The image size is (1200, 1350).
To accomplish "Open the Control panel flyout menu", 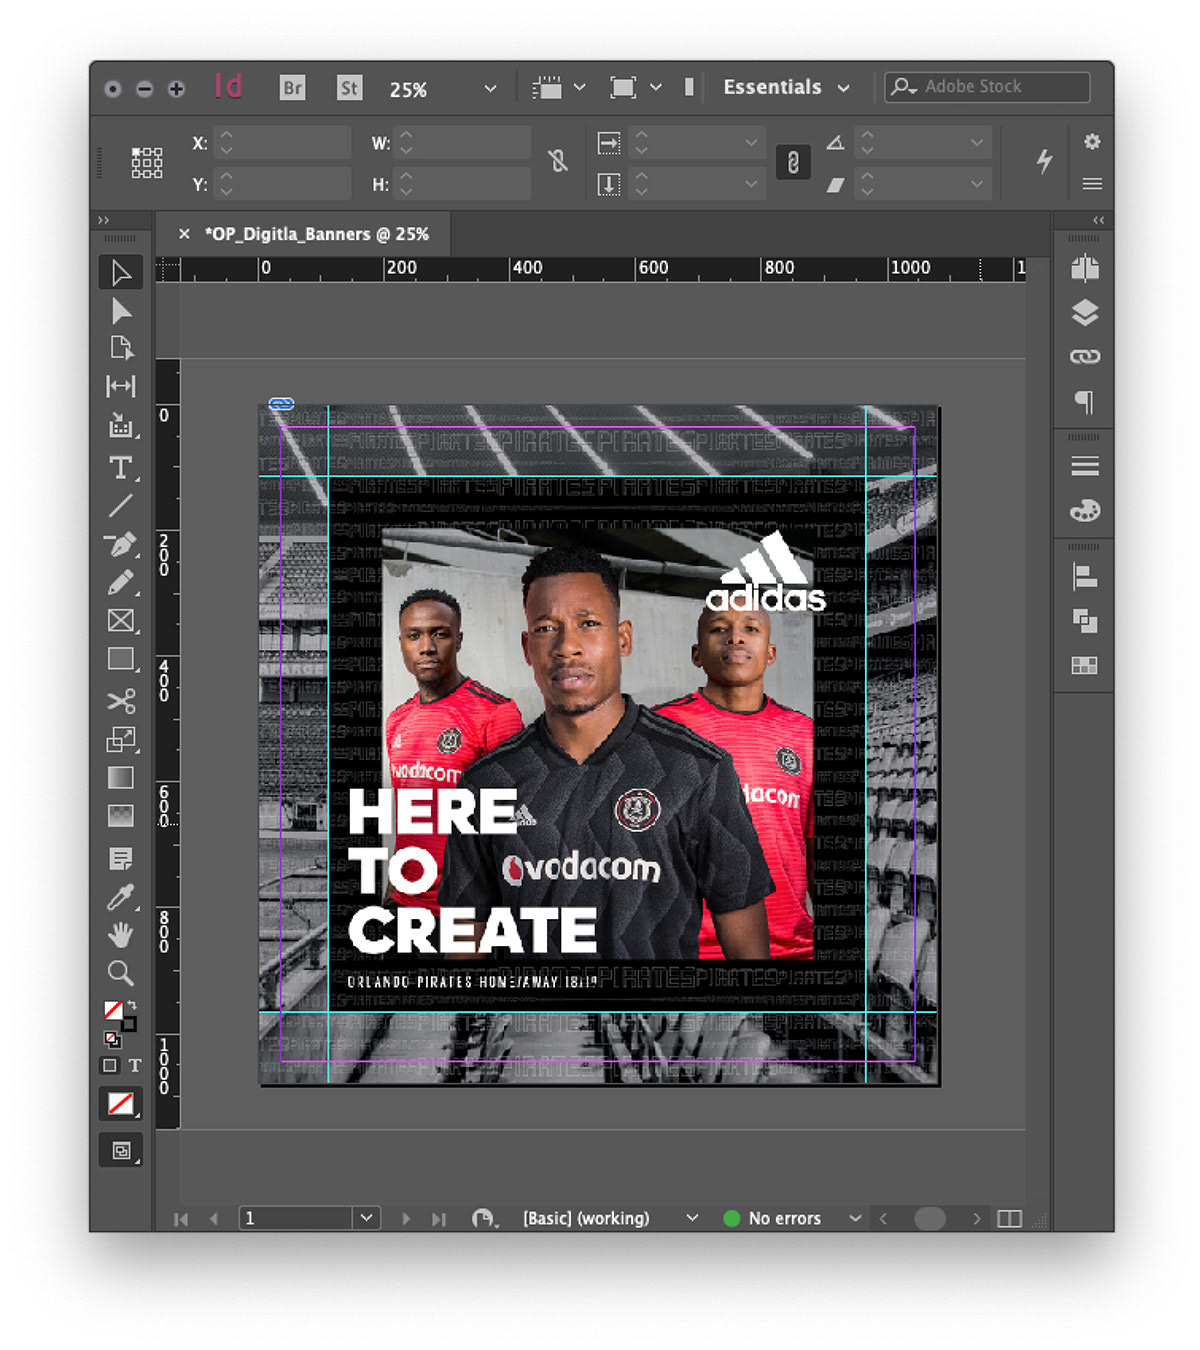I will pos(1092,184).
